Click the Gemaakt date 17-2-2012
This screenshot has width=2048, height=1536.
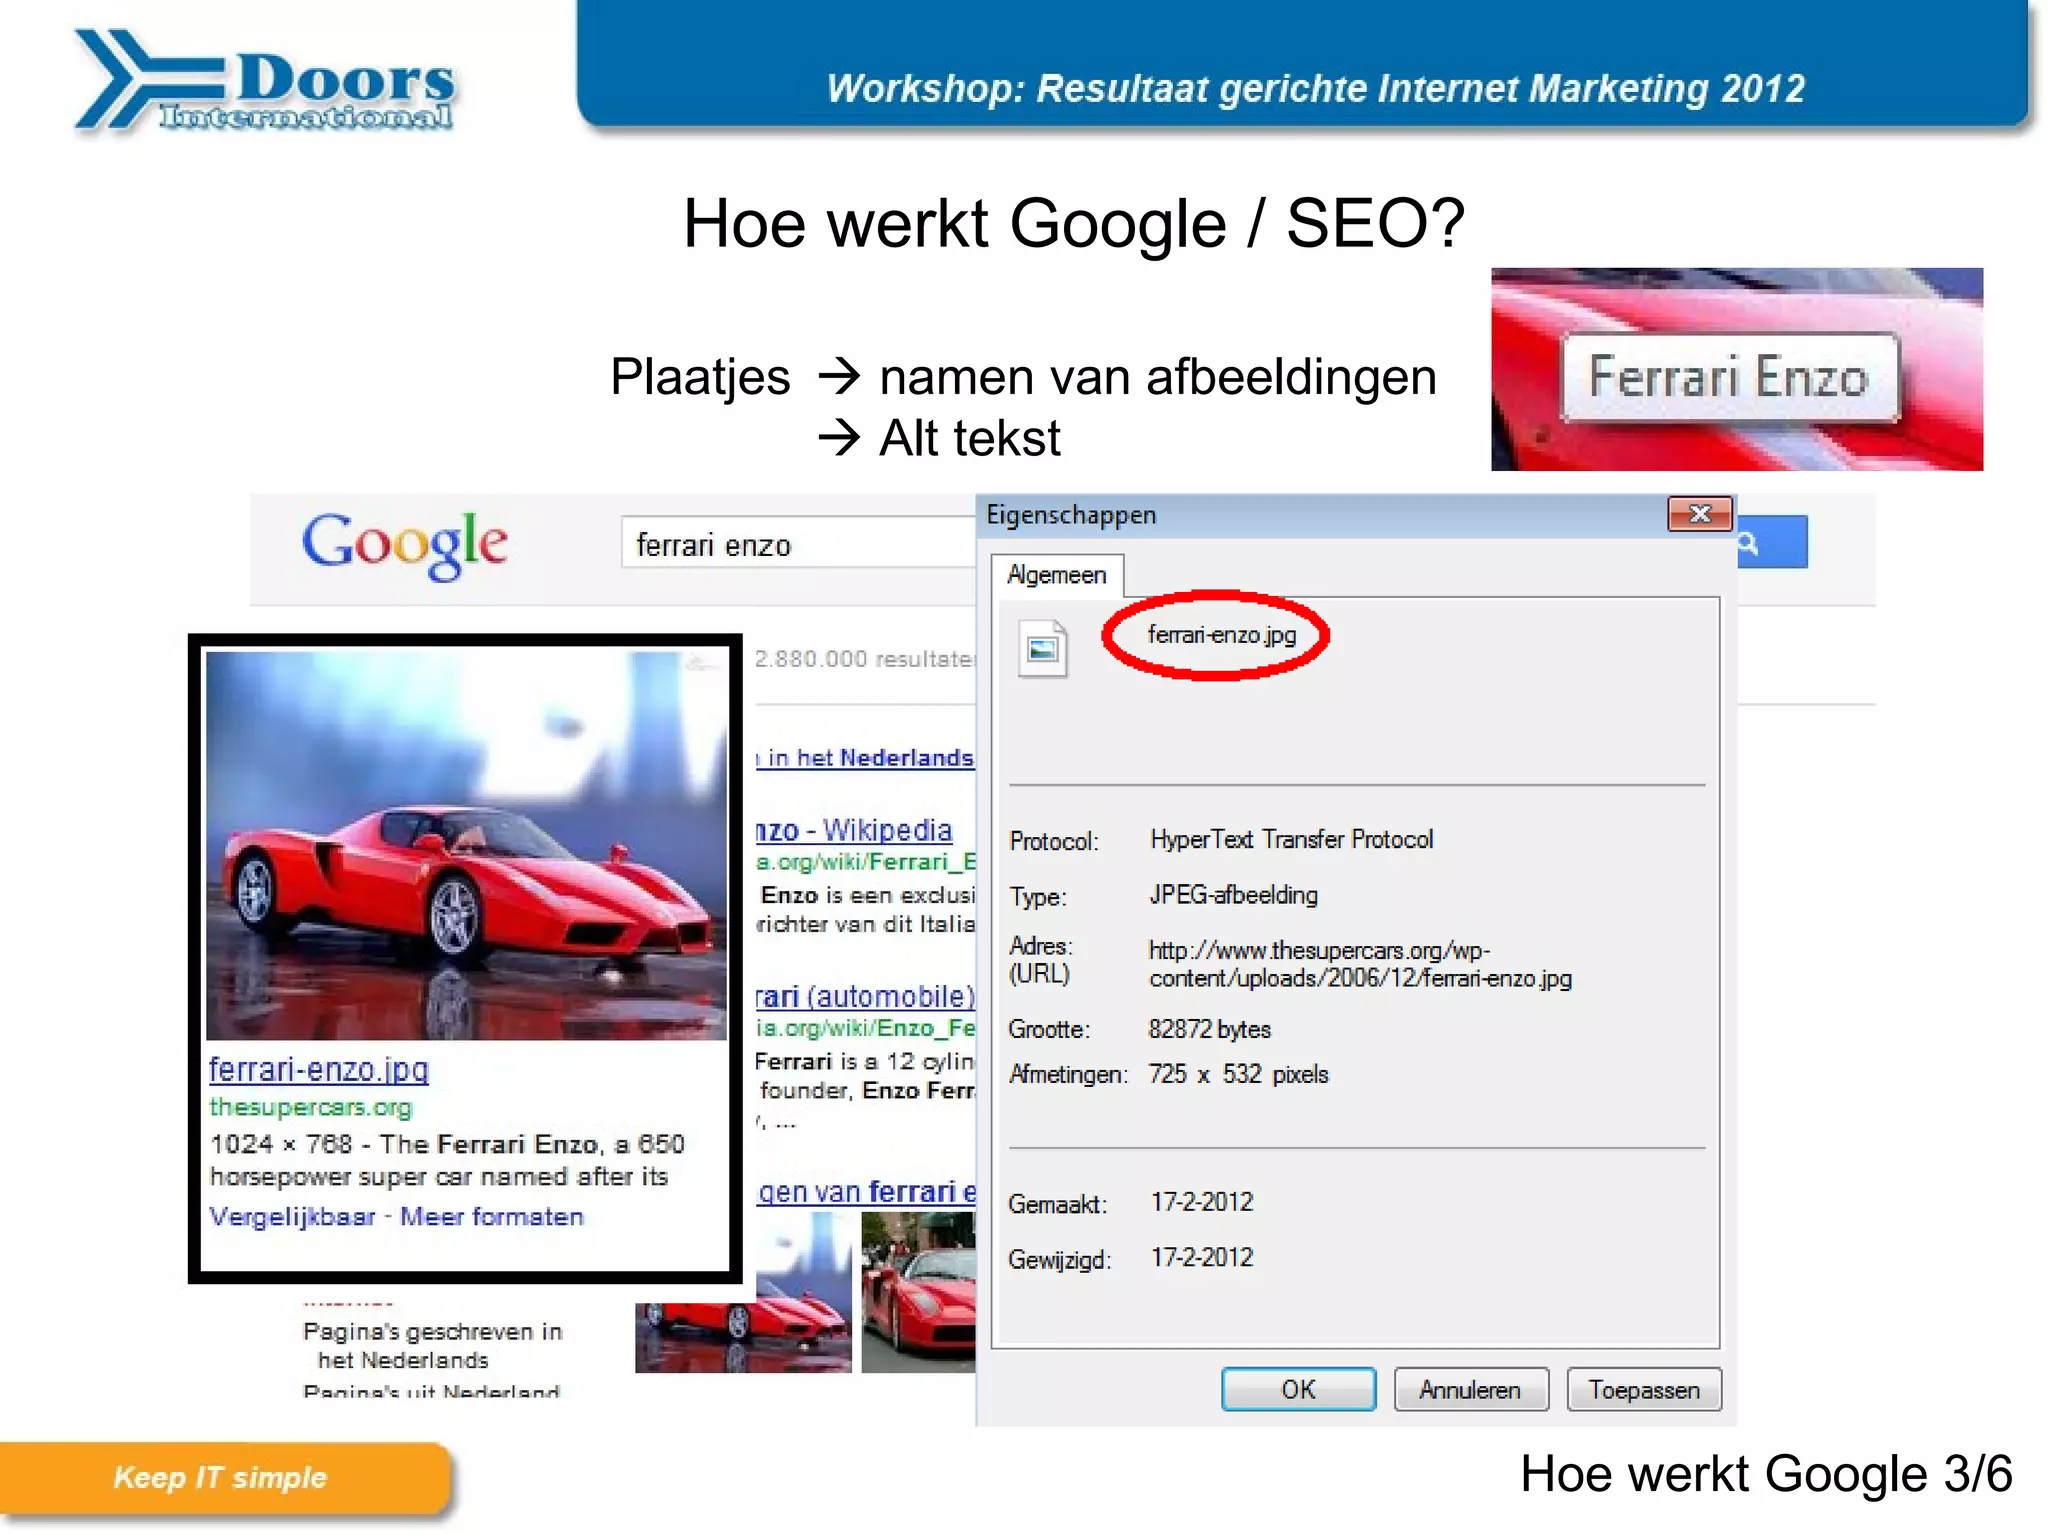click(1201, 1202)
